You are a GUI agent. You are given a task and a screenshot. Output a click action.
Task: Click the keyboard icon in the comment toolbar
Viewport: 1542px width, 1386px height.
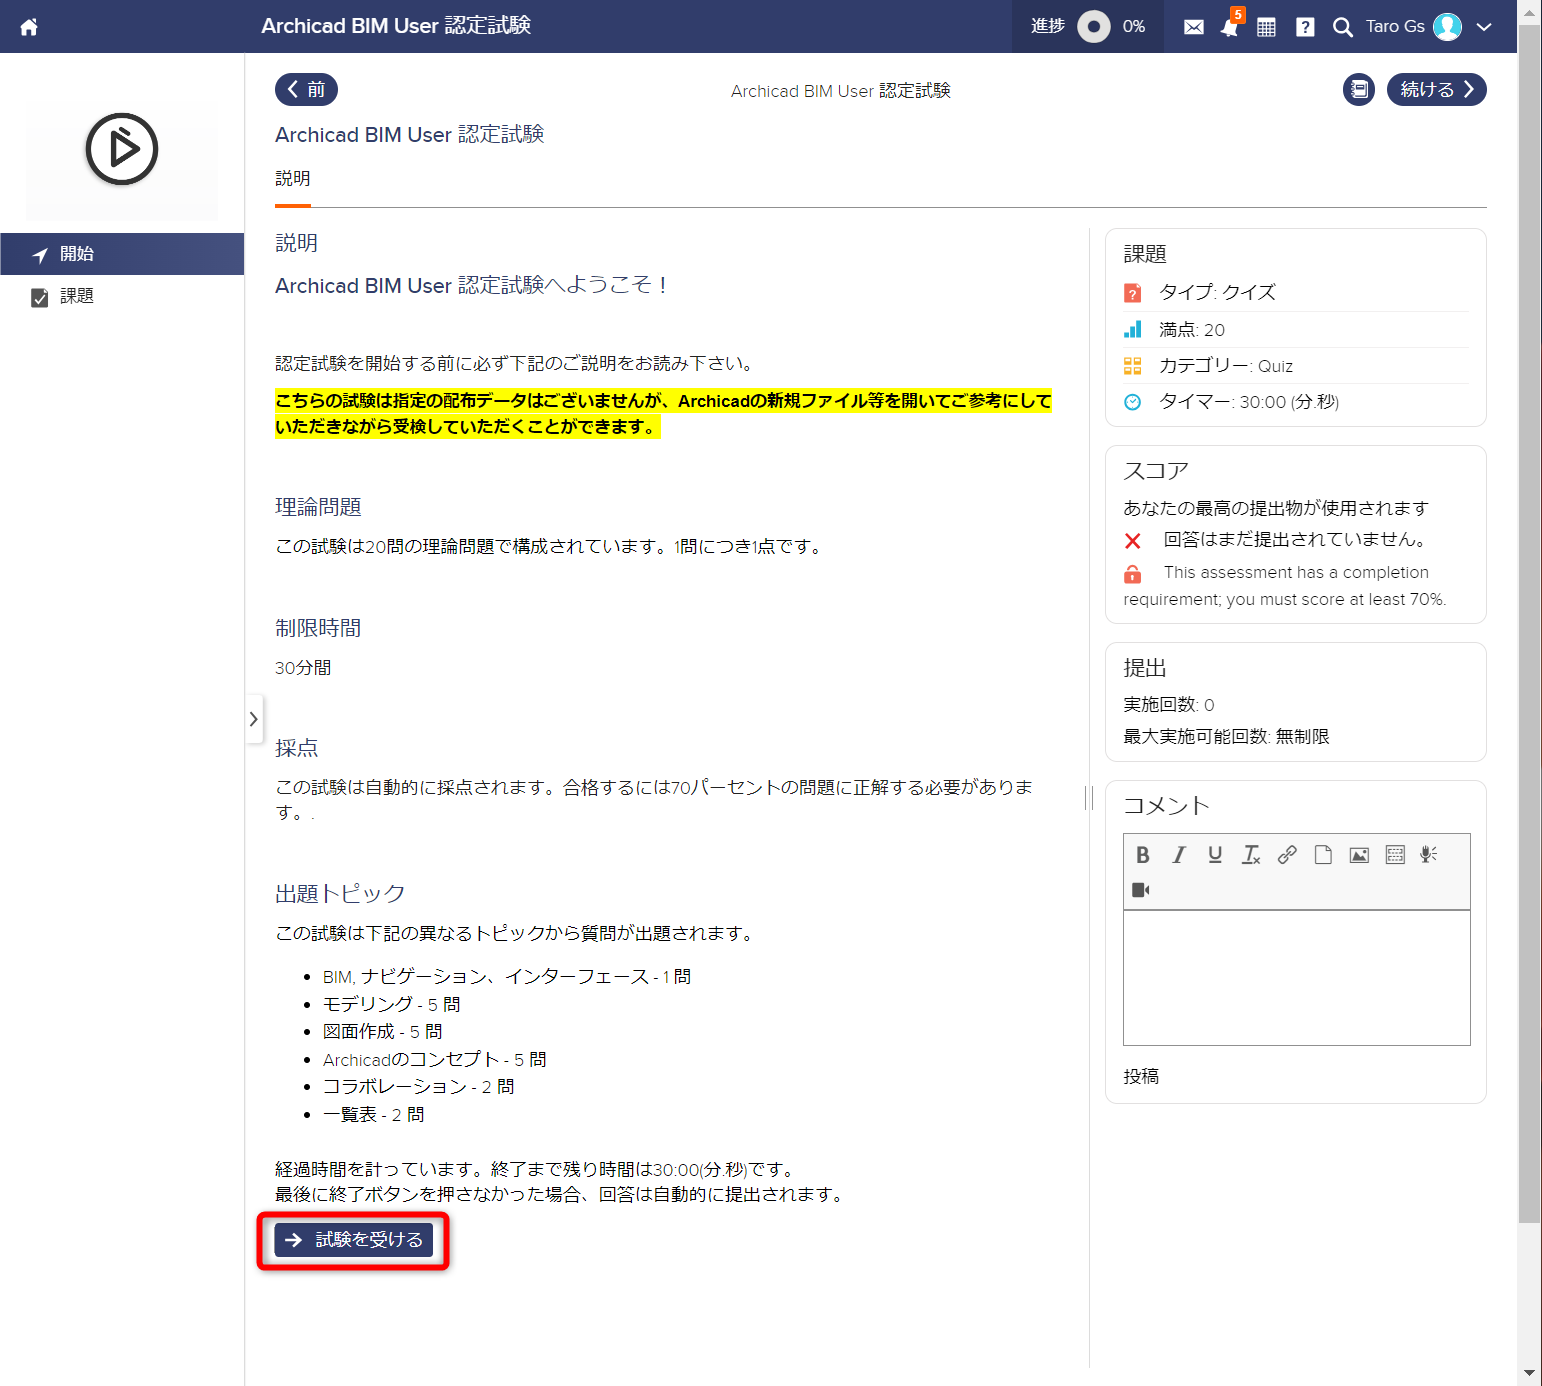point(1395,855)
